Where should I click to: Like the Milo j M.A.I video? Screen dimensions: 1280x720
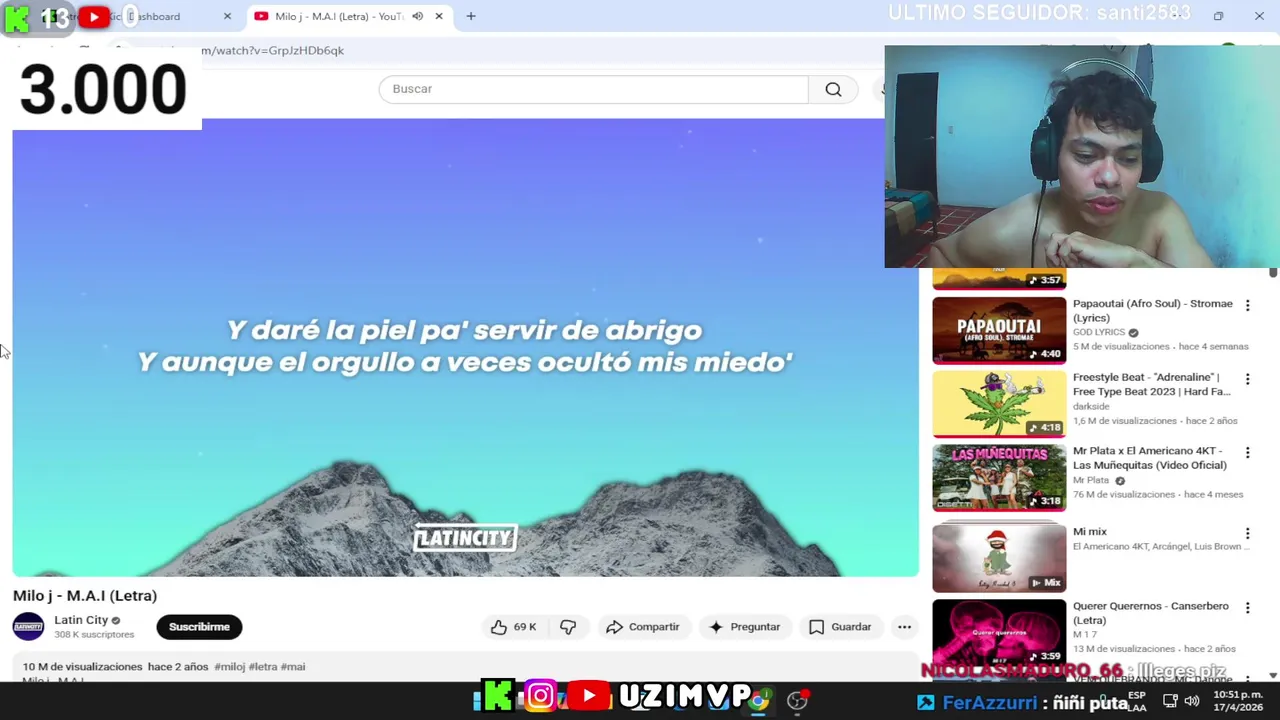pos(514,627)
